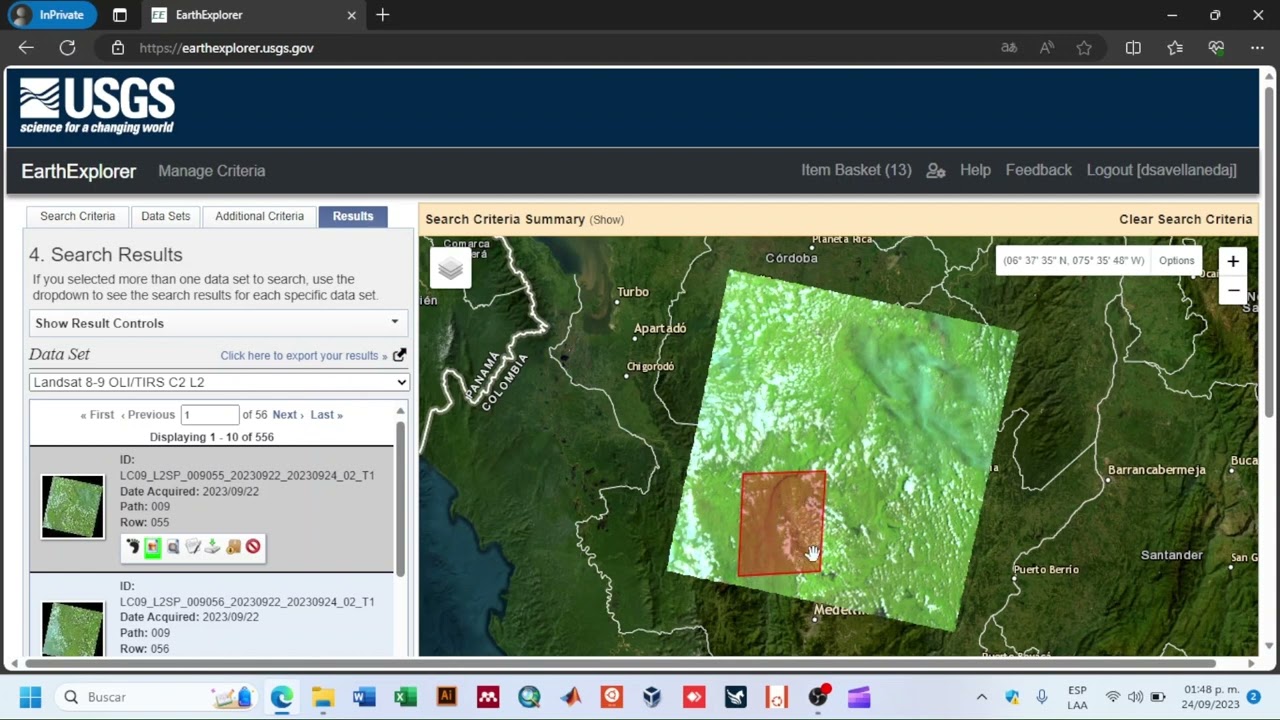Open Edge settings and more menu
The image size is (1280, 720).
click(1257, 48)
